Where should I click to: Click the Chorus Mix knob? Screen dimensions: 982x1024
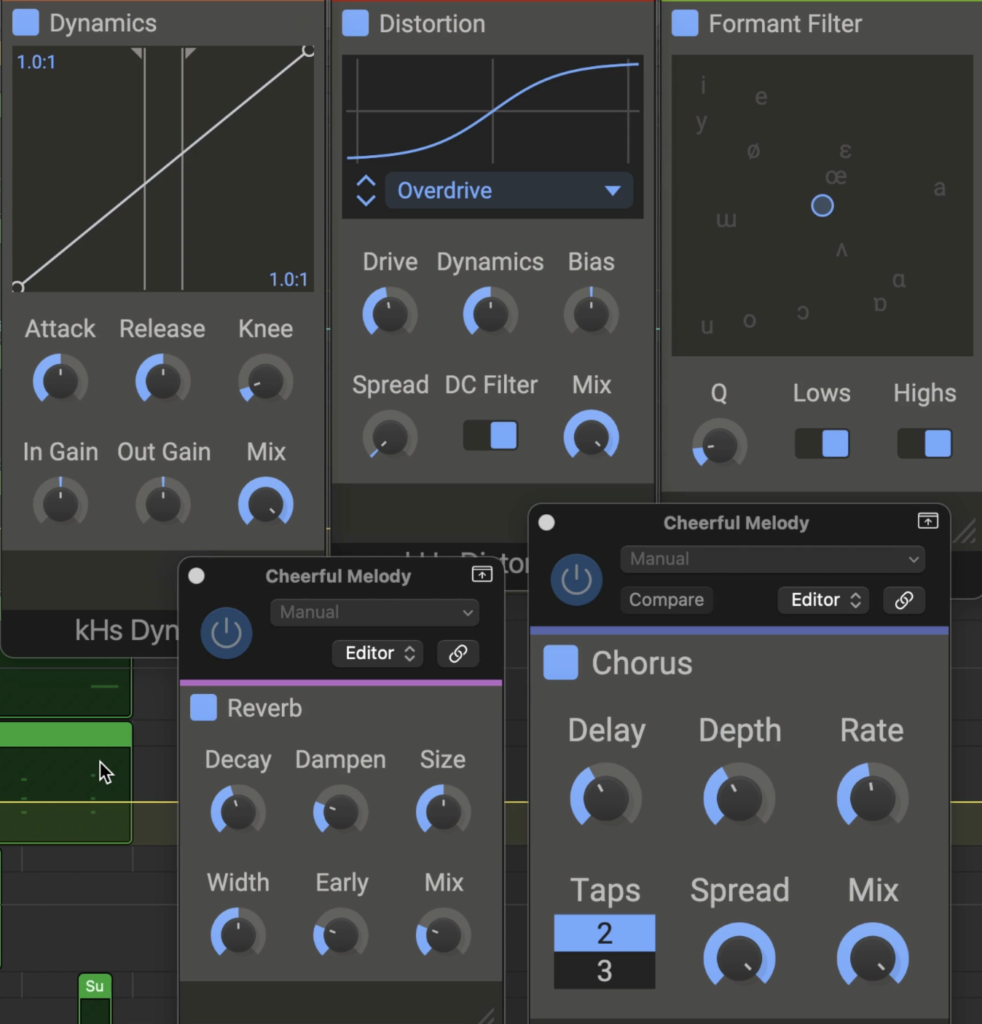click(872, 957)
